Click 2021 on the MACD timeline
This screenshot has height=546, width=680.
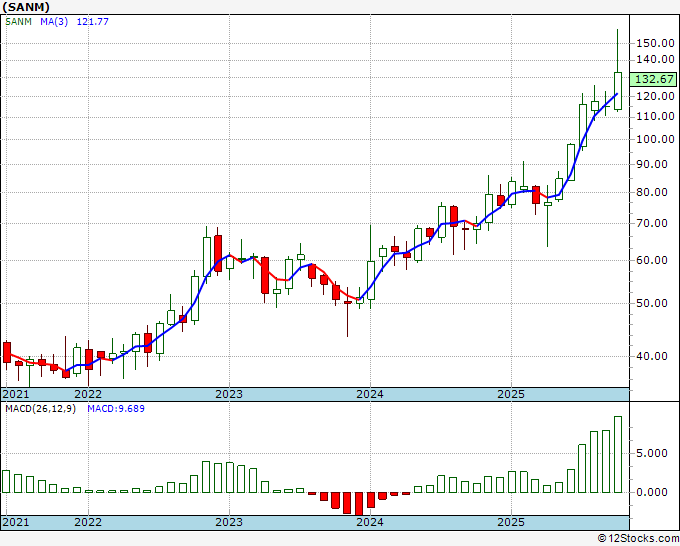click(x=16, y=522)
